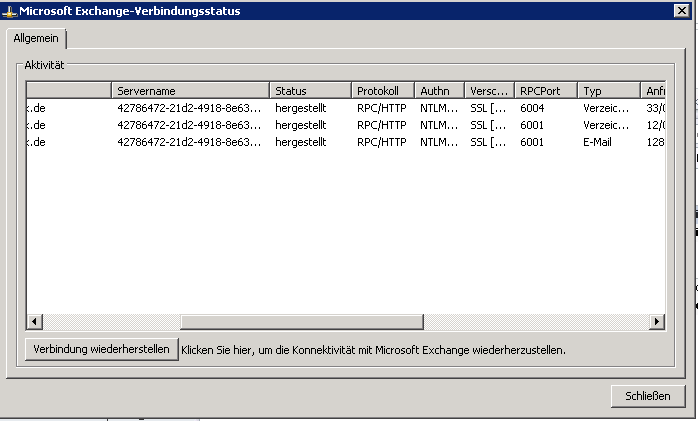Viewport: 698px width, 421px height.
Task: Click RPCPort value 6001 in the E-Mail row
Action: (x=532, y=142)
